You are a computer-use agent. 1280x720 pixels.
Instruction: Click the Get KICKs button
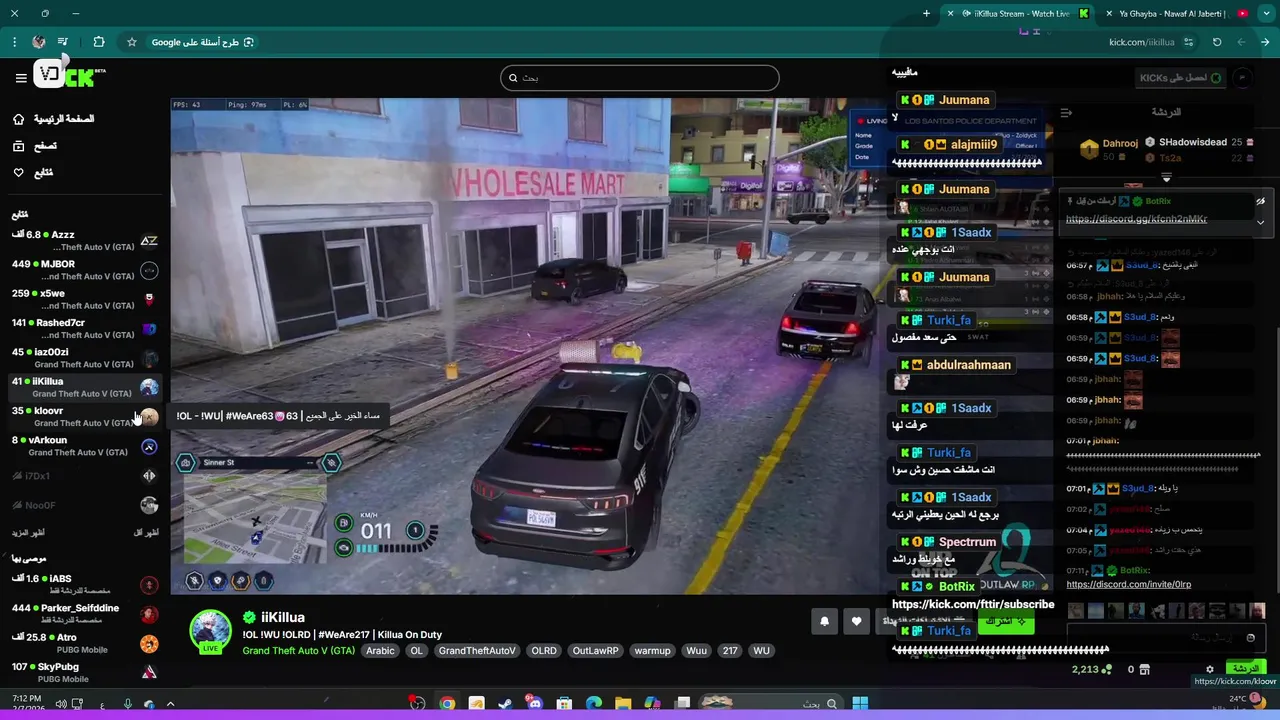[1180, 78]
